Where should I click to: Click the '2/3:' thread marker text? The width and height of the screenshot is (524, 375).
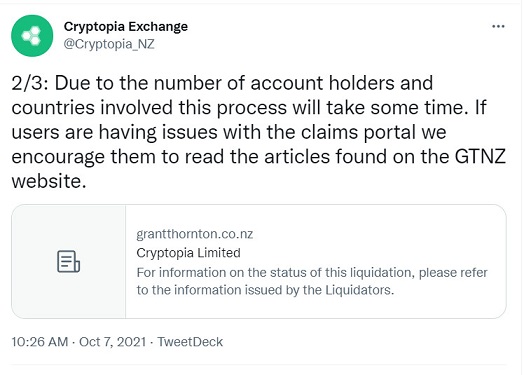click(x=30, y=83)
